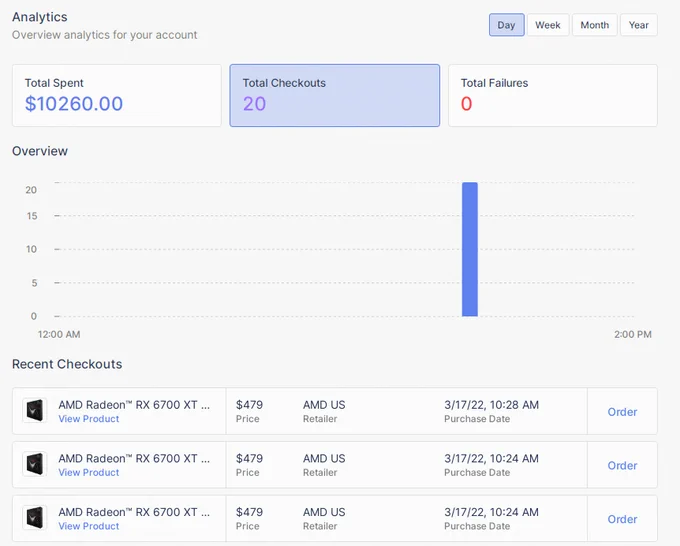Screen dimensions: 680x546
Task: Switch analytics range to Month
Action: [x=595, y=25]
